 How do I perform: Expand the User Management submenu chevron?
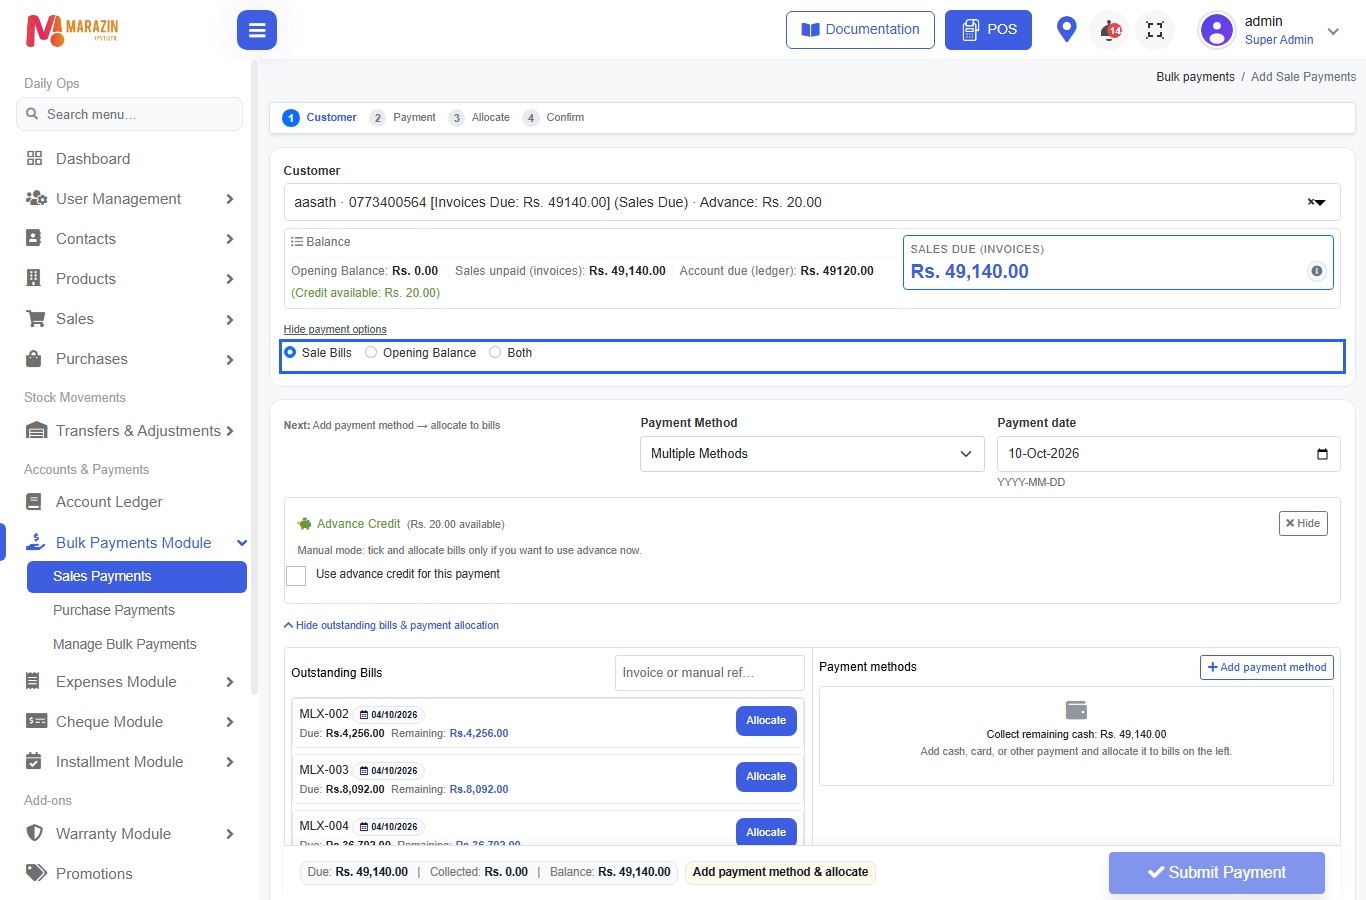(230, 199)
